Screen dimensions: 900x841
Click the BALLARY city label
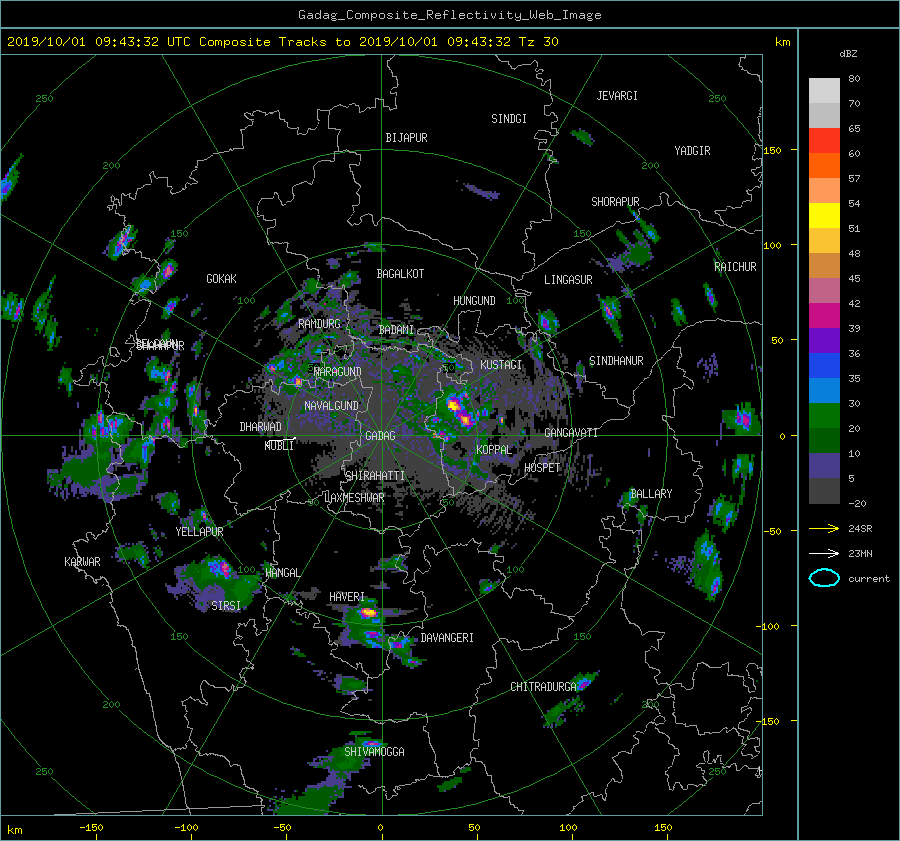651,494
